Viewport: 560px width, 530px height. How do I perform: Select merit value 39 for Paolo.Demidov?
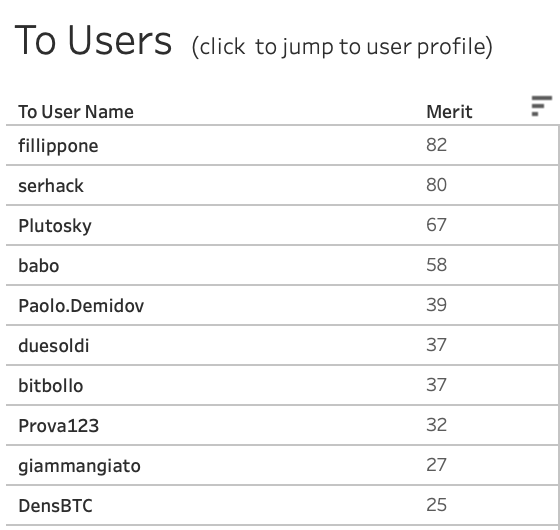(x=436, y=305)
